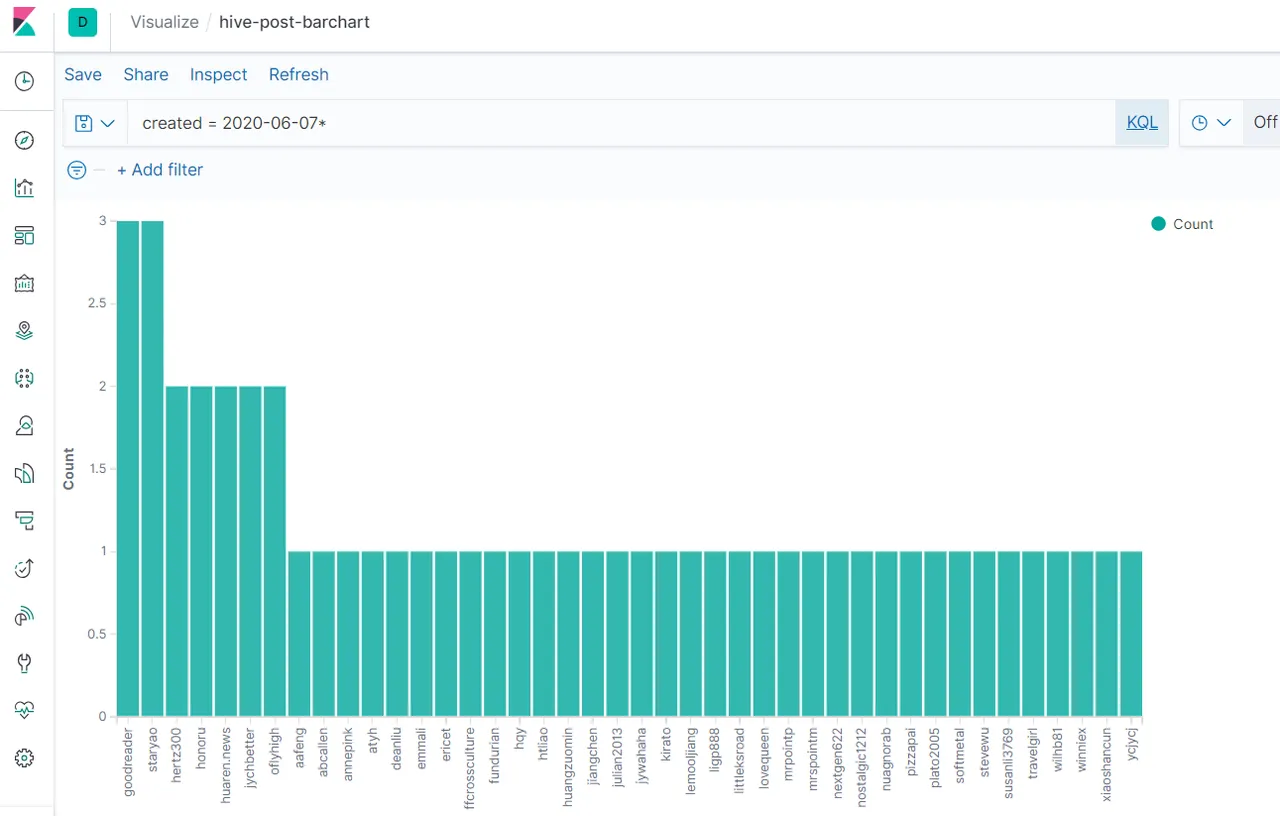Click the Visualize breadcrumb link

[x=165, y=22]
